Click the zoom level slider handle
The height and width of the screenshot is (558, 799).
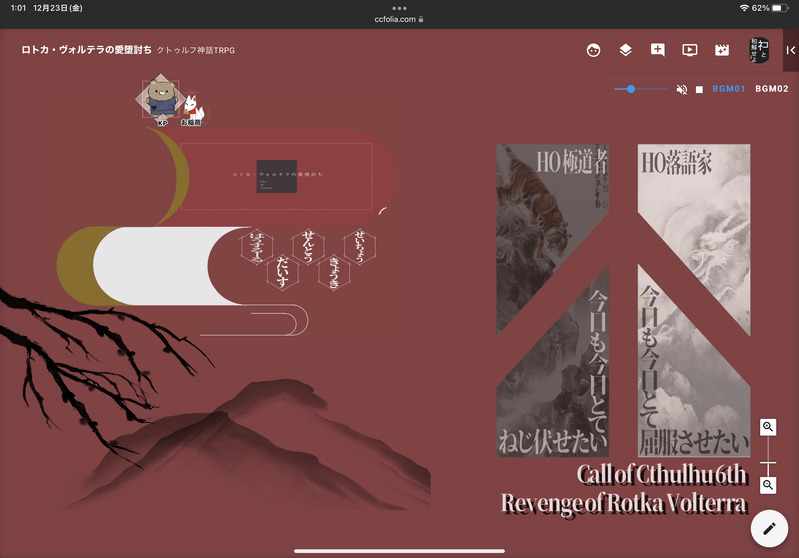click(x=768, y=463)
